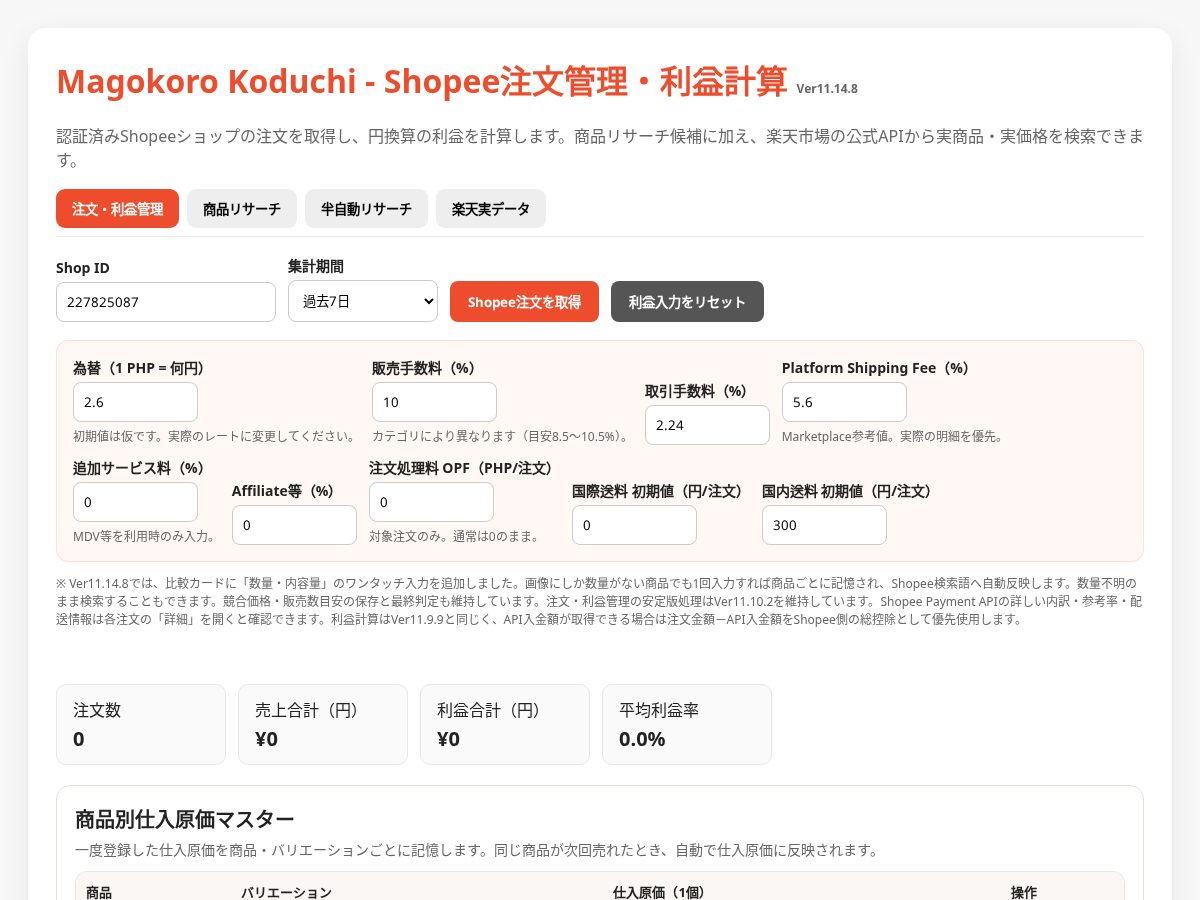Screen dimensions: 1200x900
Task: Click the 商品別仕入原価マスター heading
Action: [185, 819]
